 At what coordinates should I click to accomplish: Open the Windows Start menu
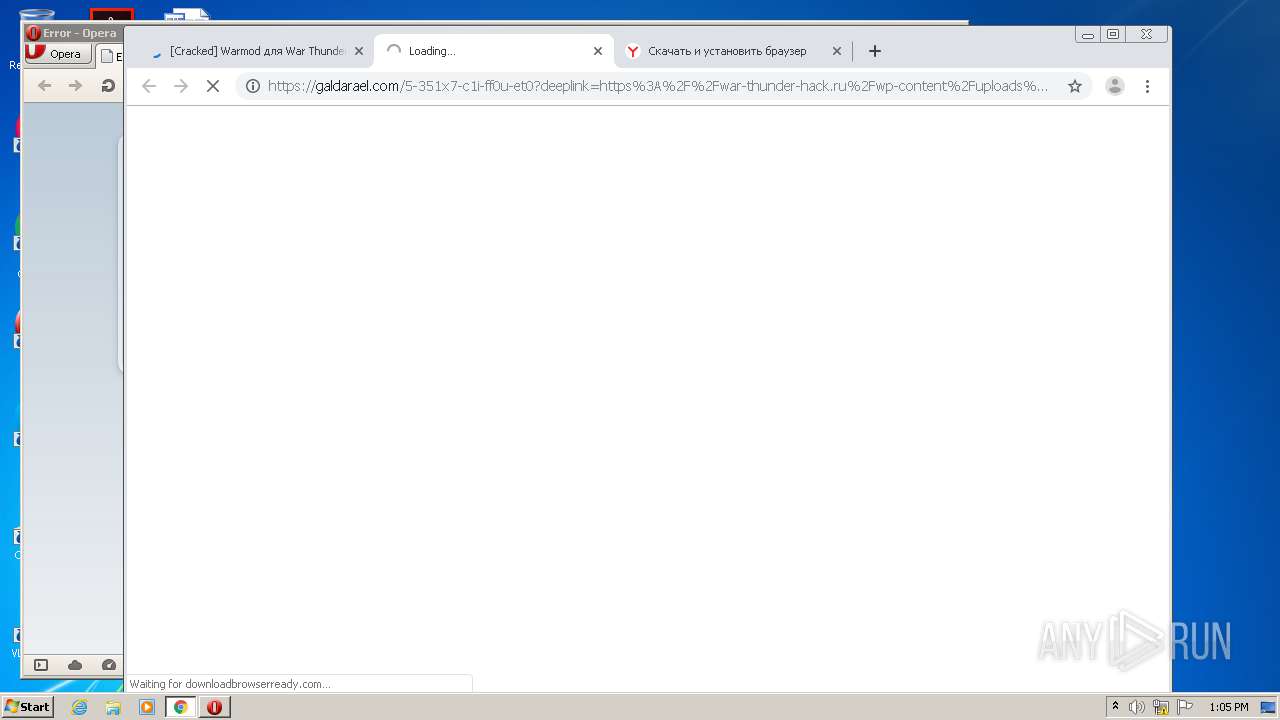27,707
